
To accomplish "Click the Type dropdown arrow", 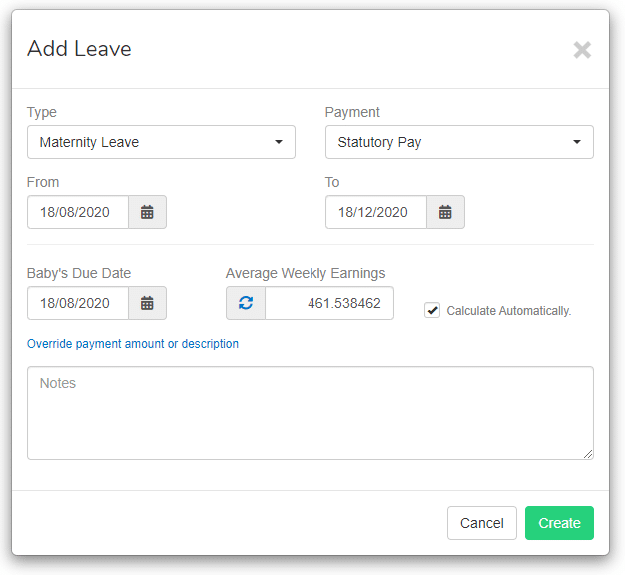I will (279, 142).
